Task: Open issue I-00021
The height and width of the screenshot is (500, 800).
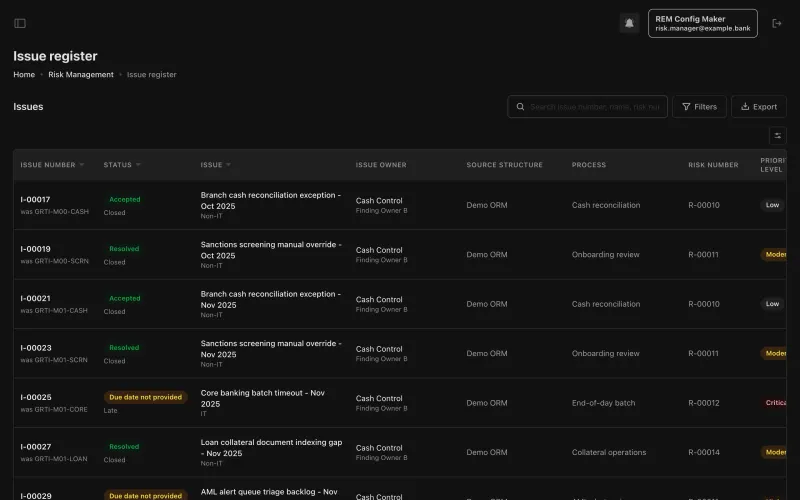Action: point(35,298)
